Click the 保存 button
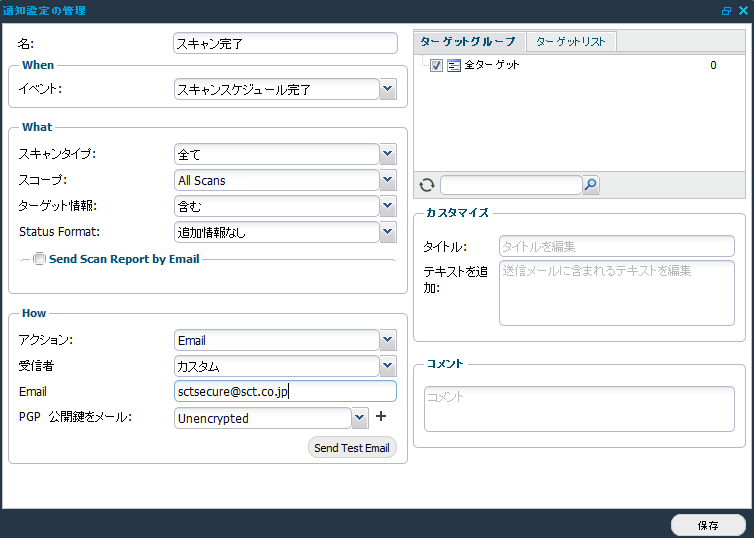Viewport: 754px width, 538px height. click(x=707, y=525)
